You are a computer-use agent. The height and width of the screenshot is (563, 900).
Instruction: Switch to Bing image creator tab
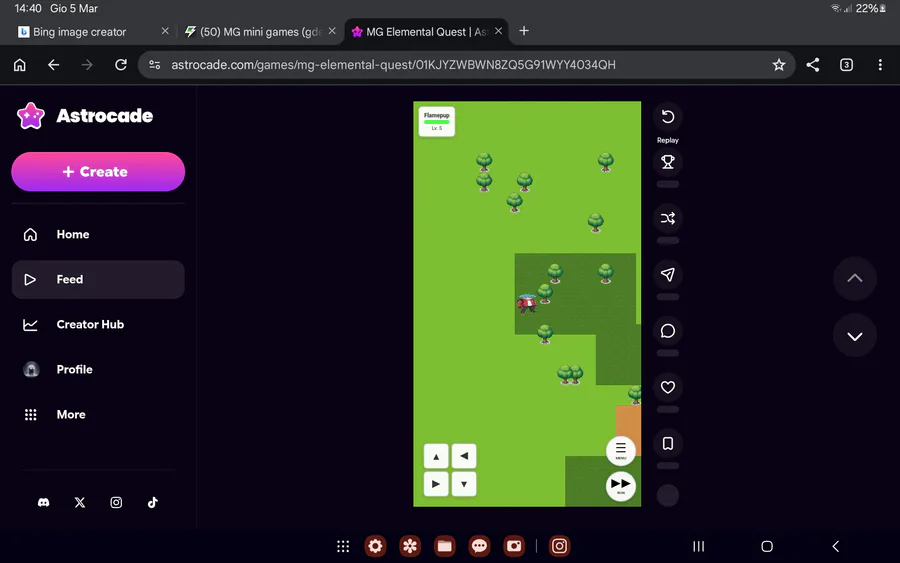tap(79, 32)
